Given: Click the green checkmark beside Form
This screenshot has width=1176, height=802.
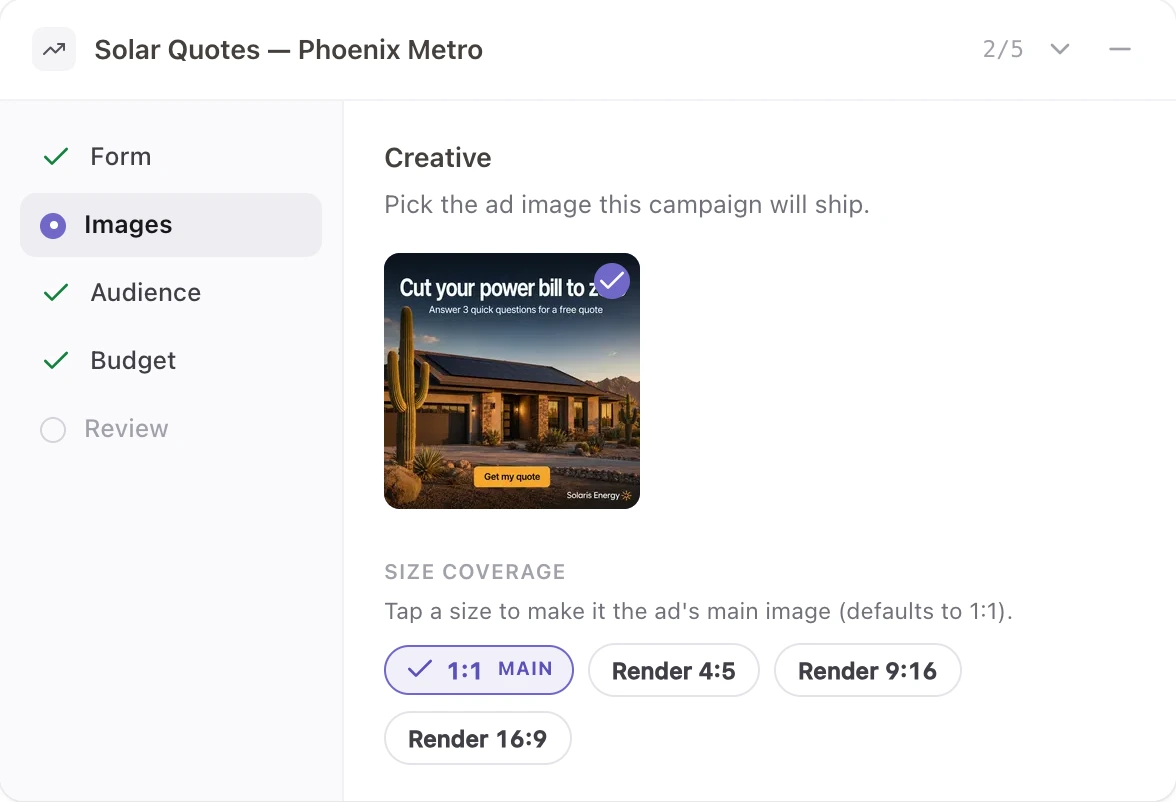Looking at the screenshot, I should coord(56,156).
